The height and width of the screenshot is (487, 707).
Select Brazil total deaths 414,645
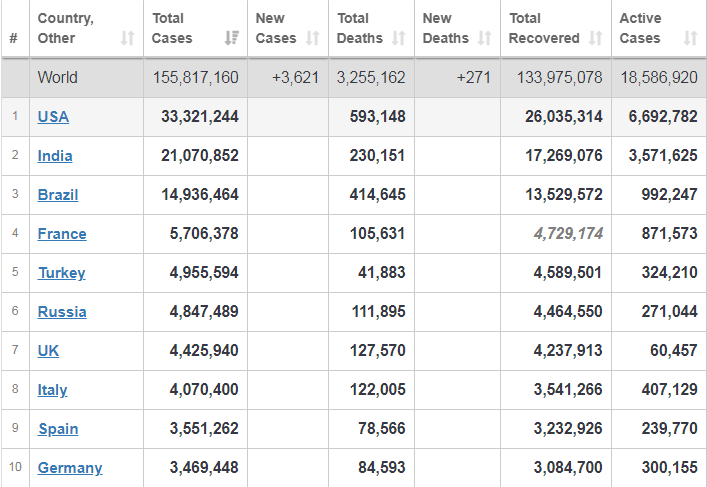coord(377,195)
